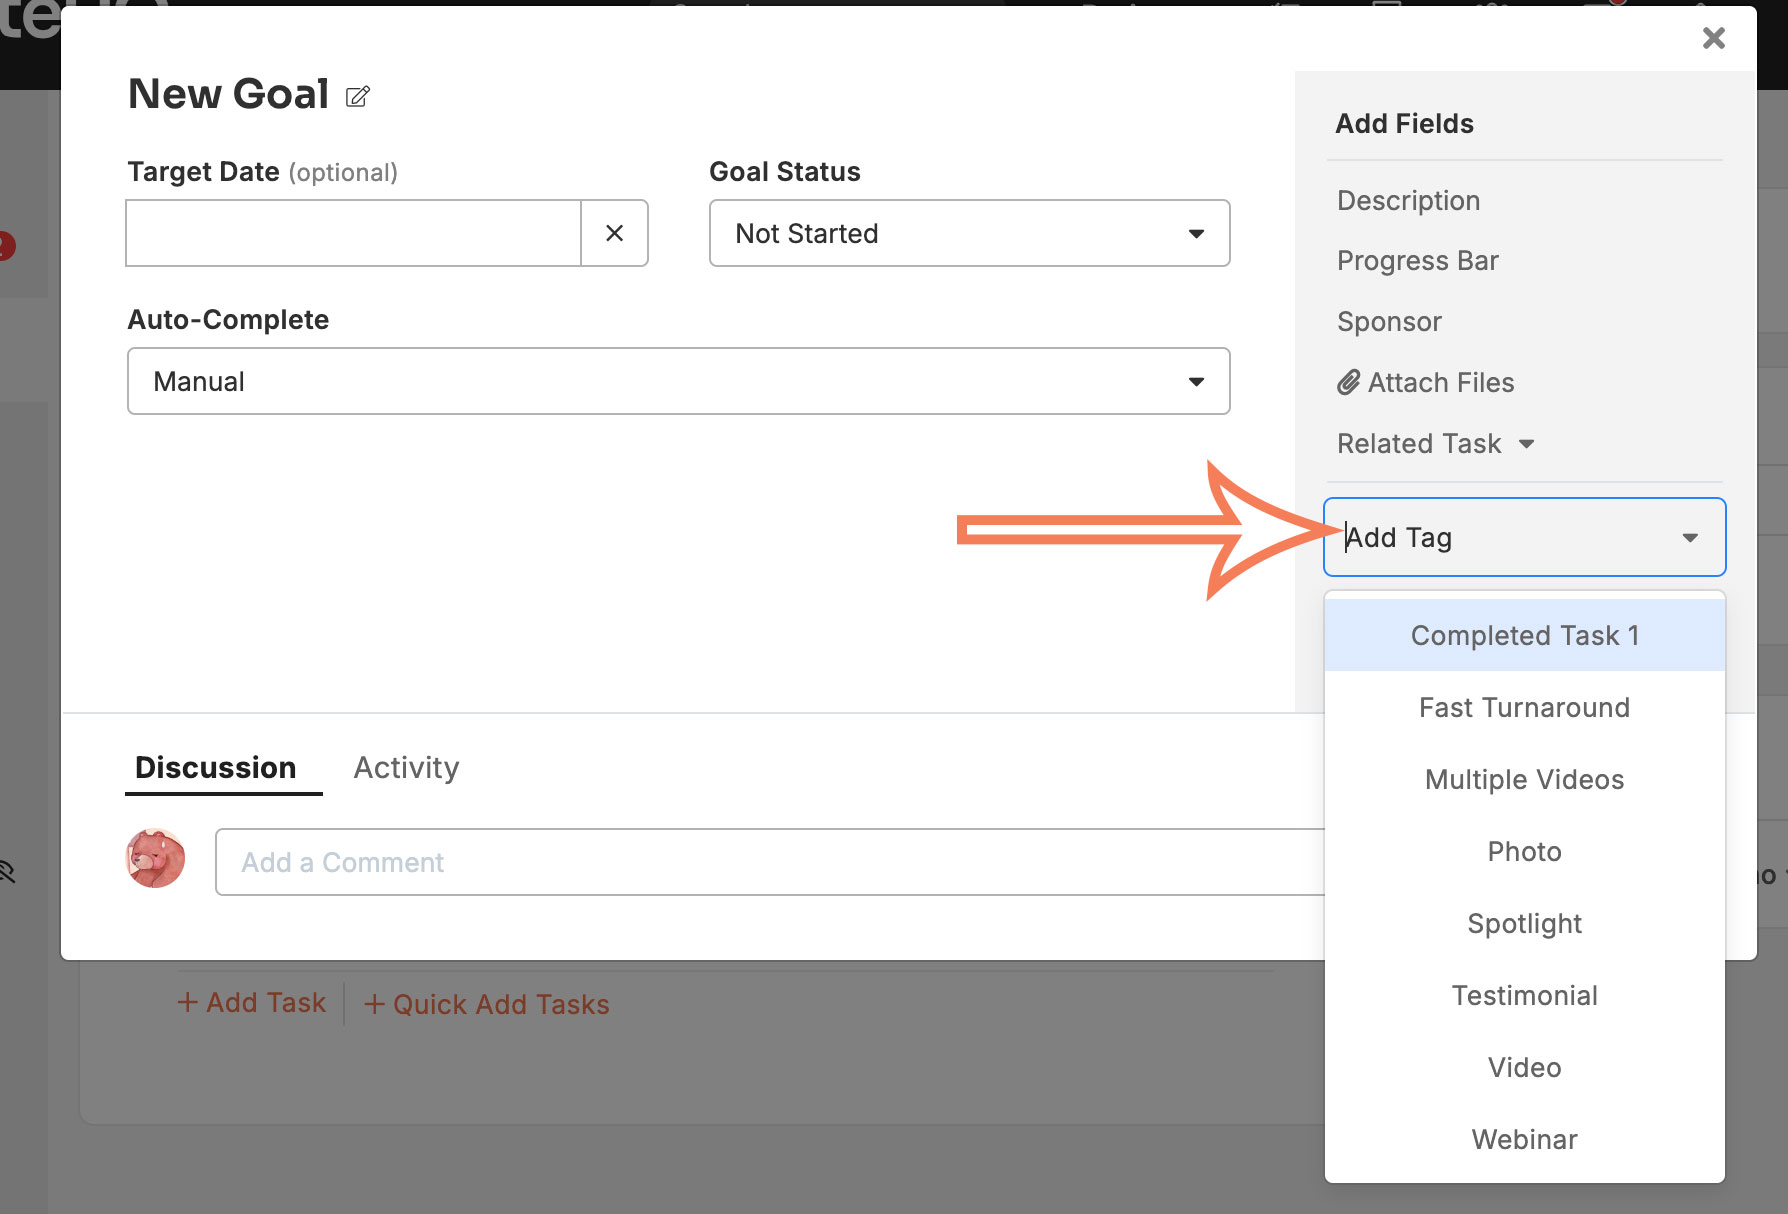Choose the Testimonial tag
1788x1214 pixels.
click(1524, 995)
